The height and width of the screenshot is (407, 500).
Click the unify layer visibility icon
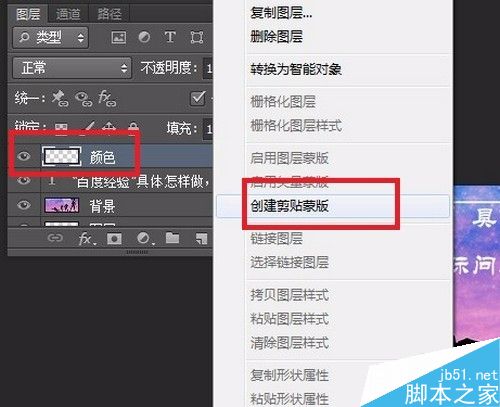click(83, 99)
